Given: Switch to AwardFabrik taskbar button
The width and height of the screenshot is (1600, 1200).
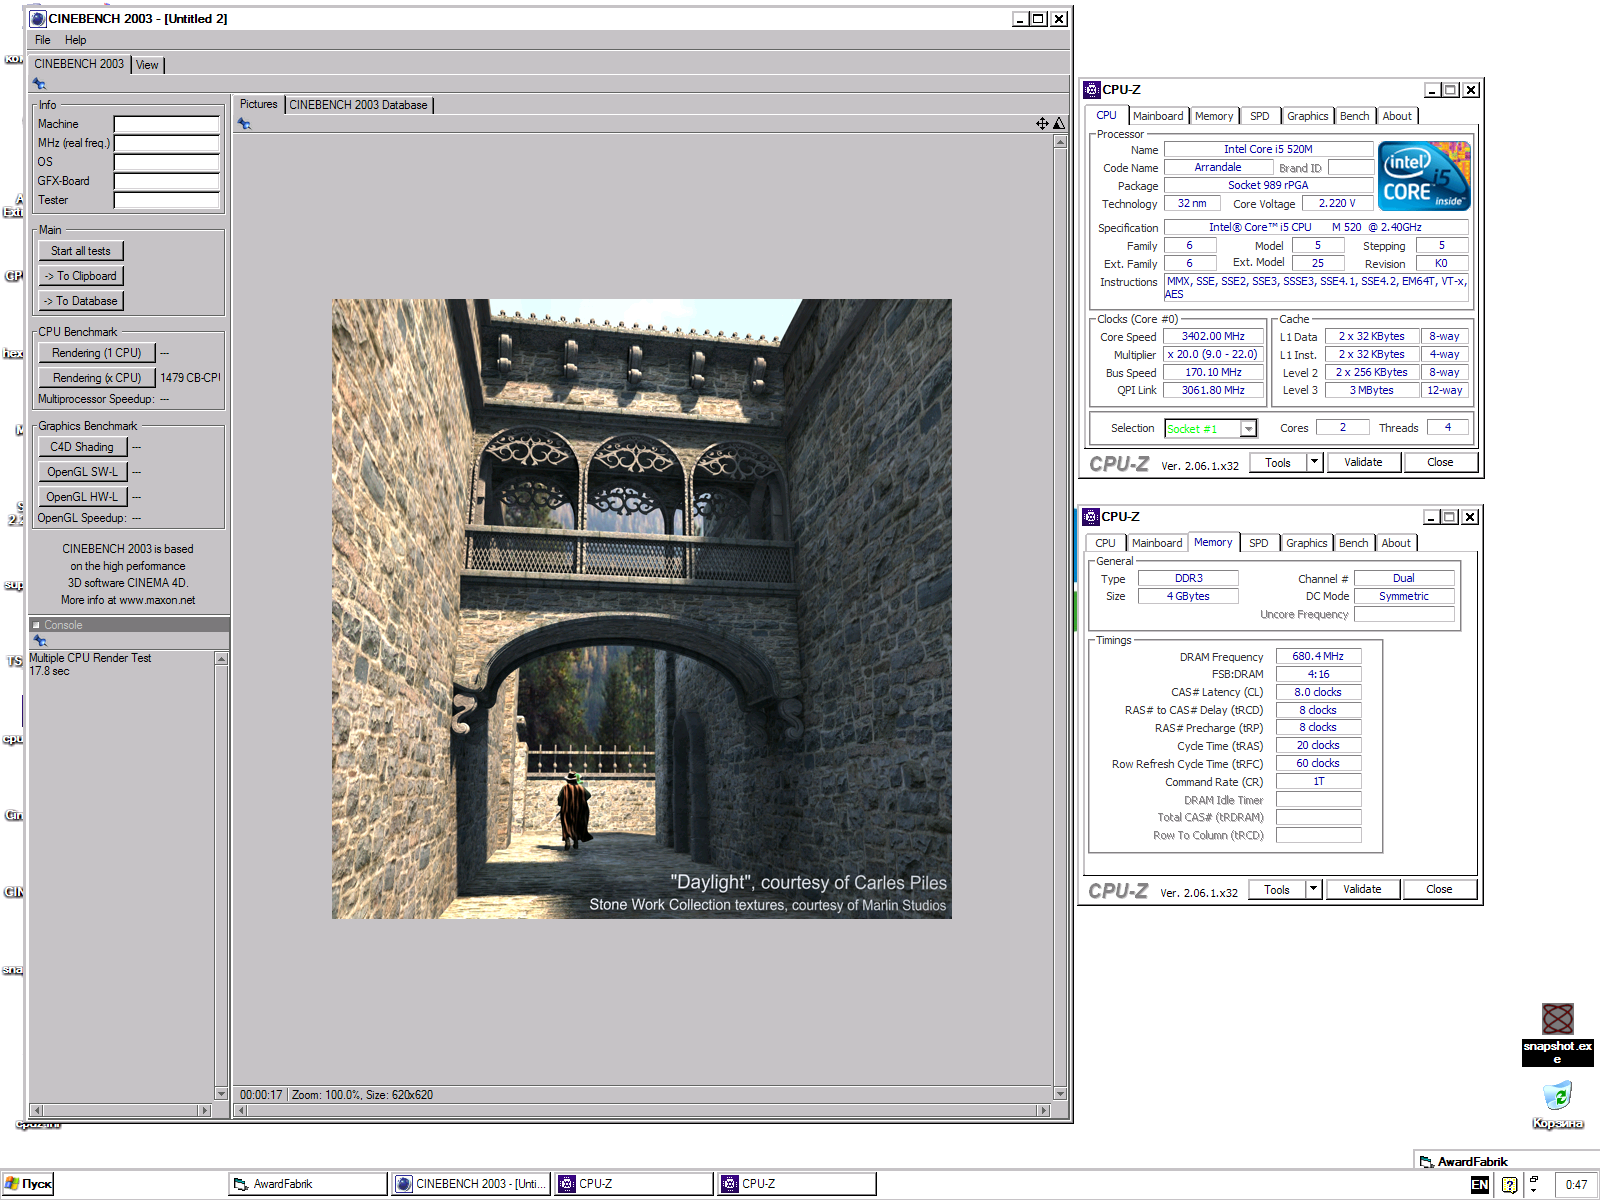Looking at the screenshot, I should click(308, 1184).
